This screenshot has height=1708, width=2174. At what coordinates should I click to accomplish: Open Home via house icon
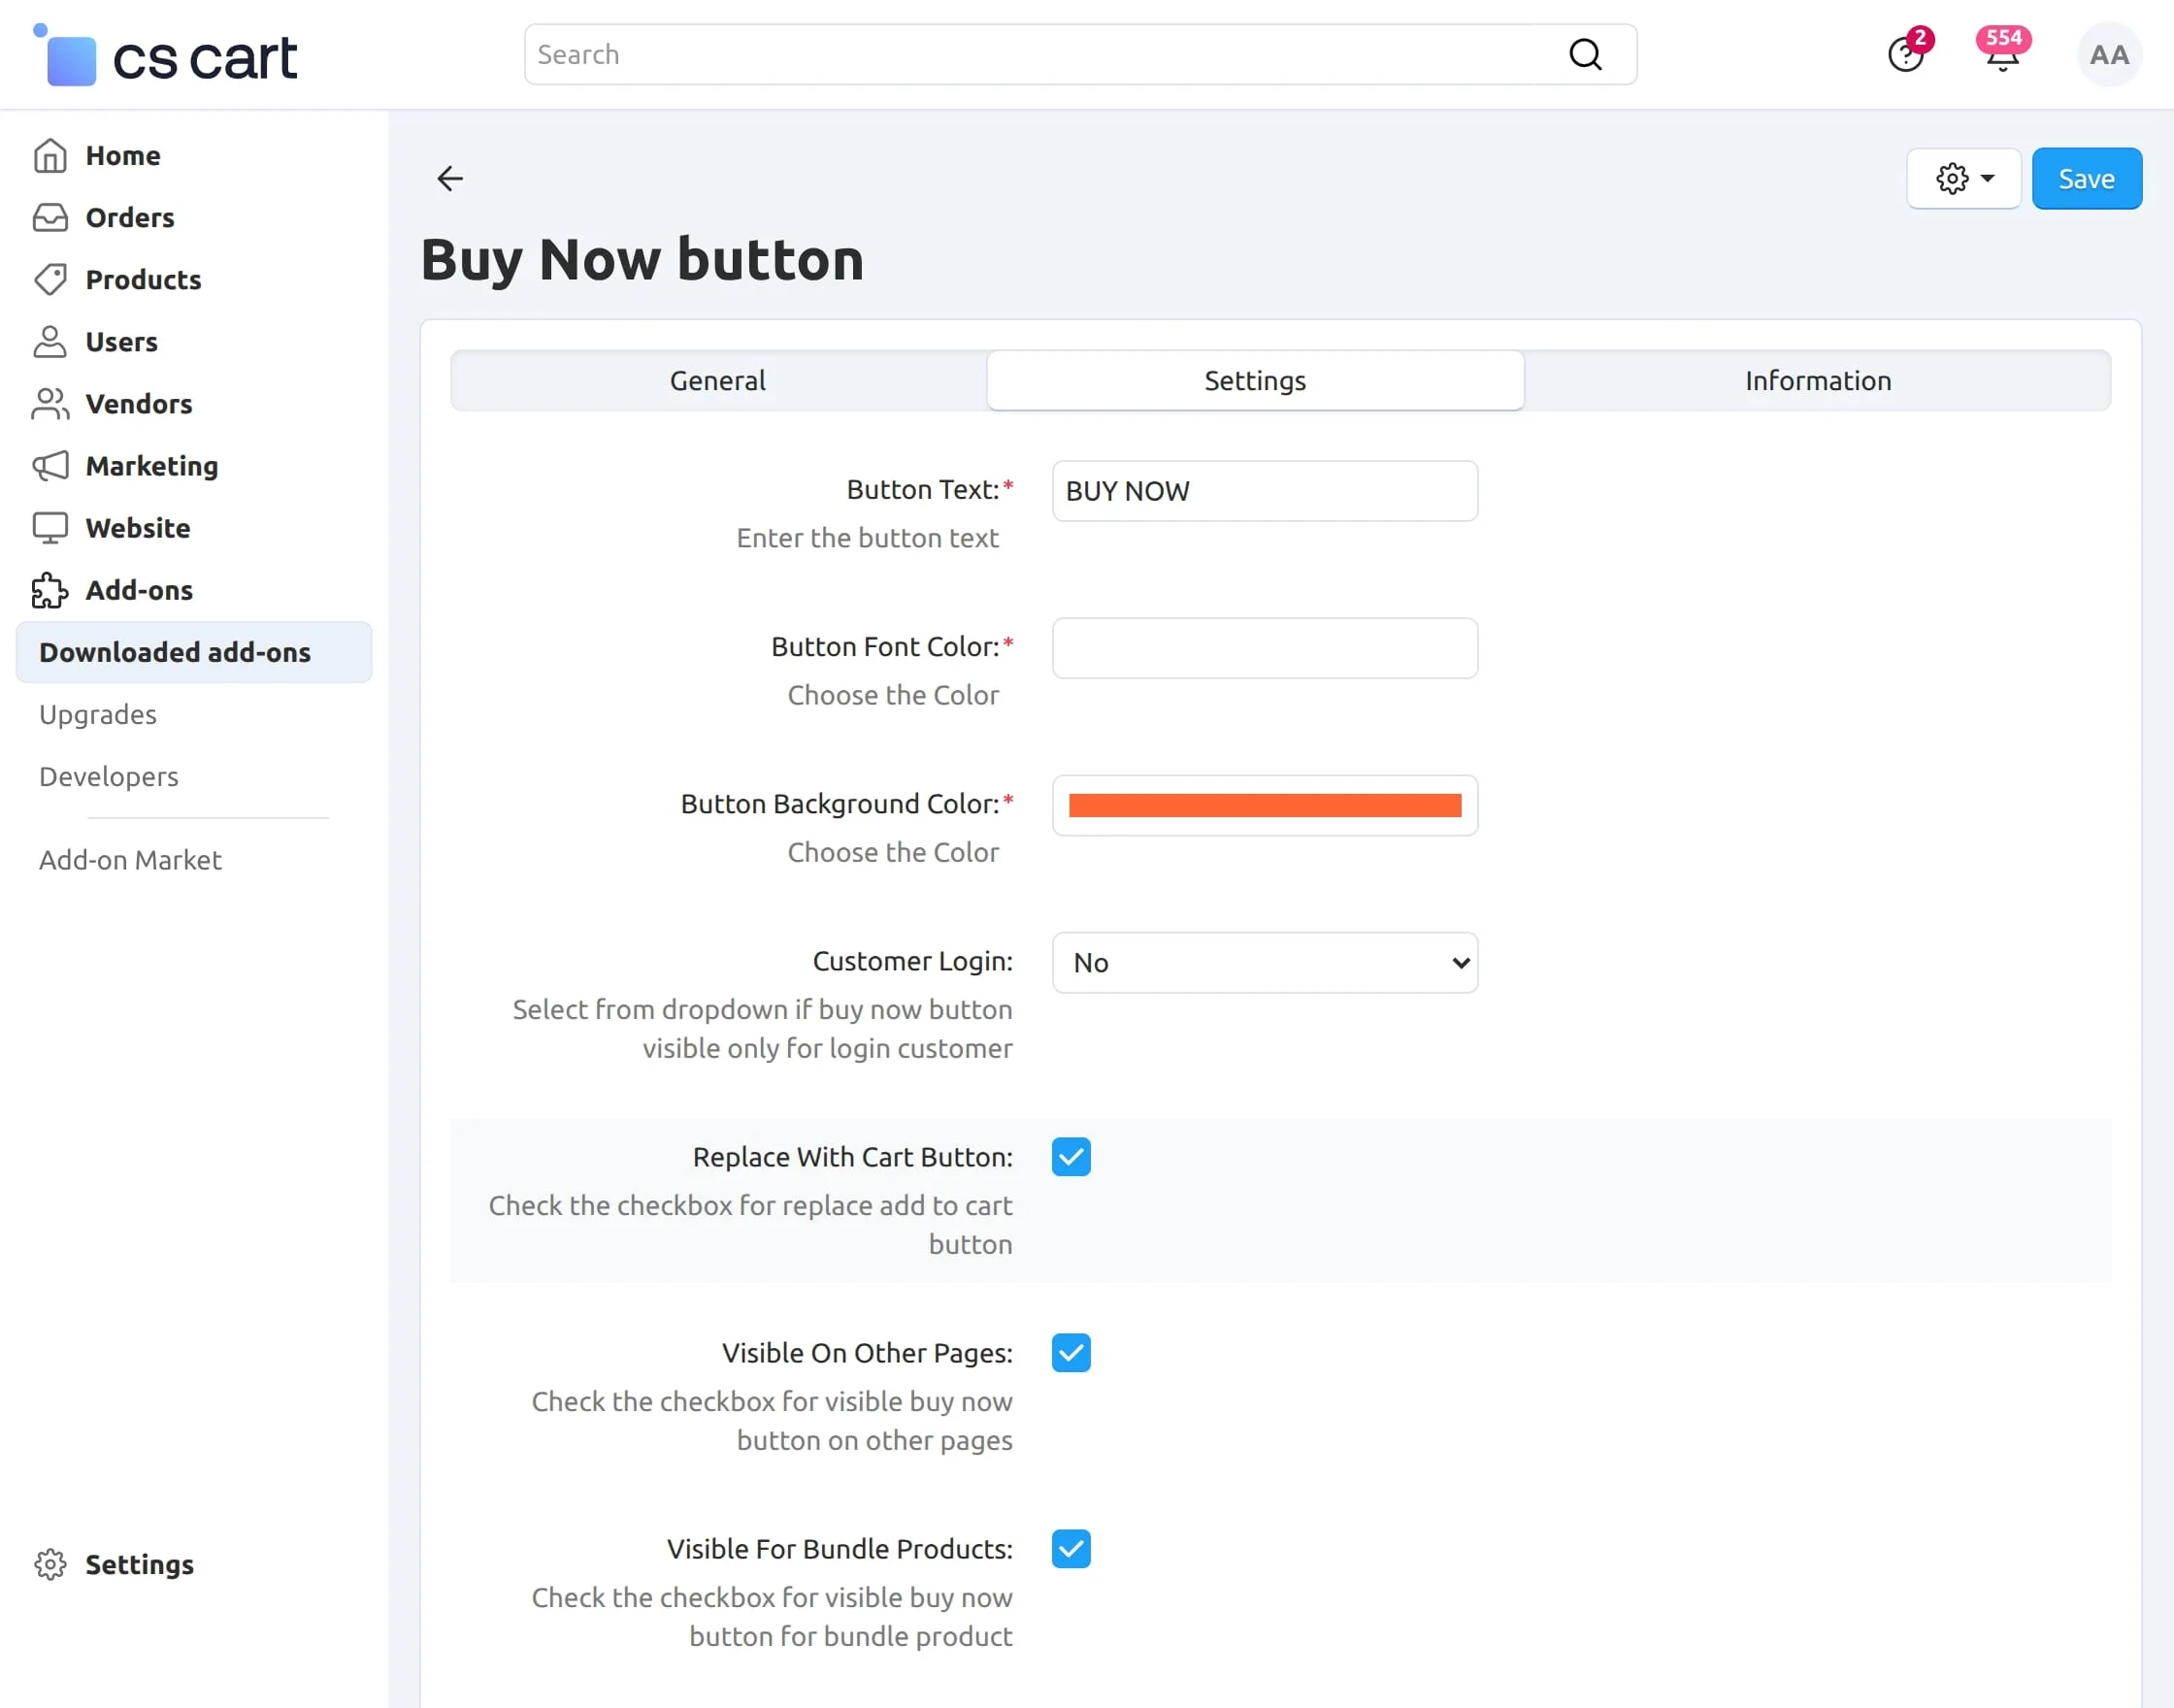tap(50, 156)
